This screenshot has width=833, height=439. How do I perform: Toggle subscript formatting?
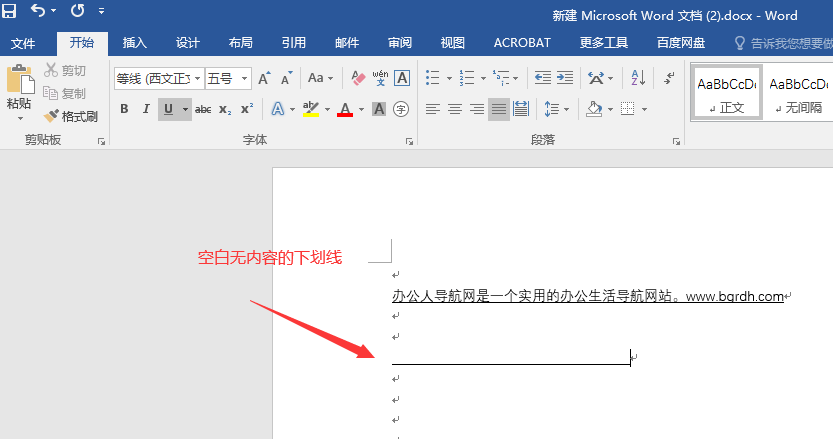[225, 109]
